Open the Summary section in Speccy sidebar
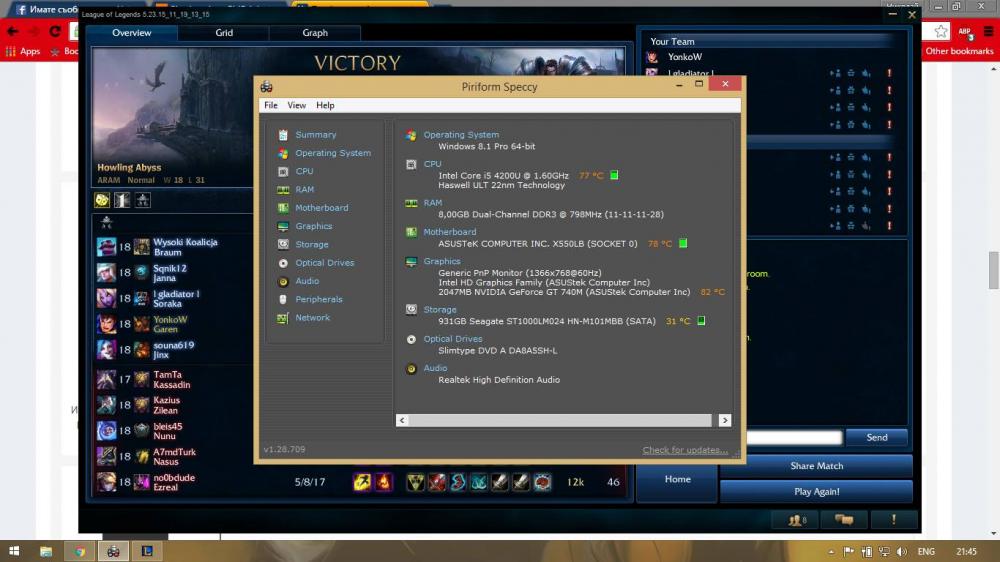Image resolution: width=1000 pixels, height=562 pixels. point(316,135)
